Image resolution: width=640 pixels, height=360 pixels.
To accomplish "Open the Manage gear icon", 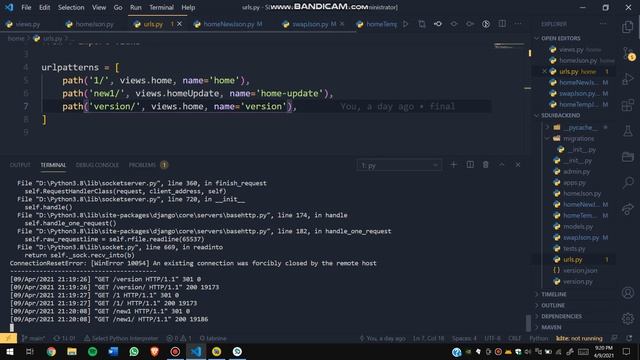I will coord(628,318).
